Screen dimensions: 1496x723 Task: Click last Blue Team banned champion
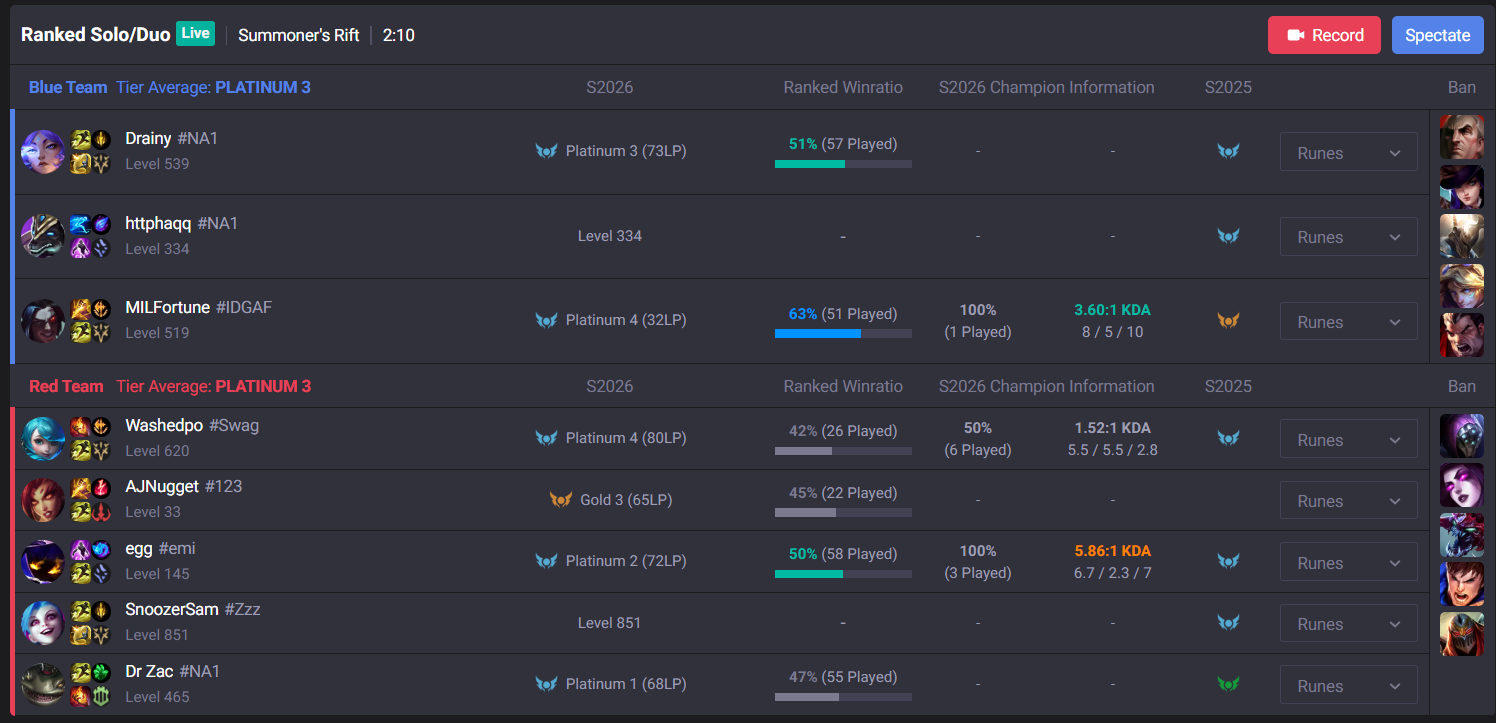click(1462, 335)
